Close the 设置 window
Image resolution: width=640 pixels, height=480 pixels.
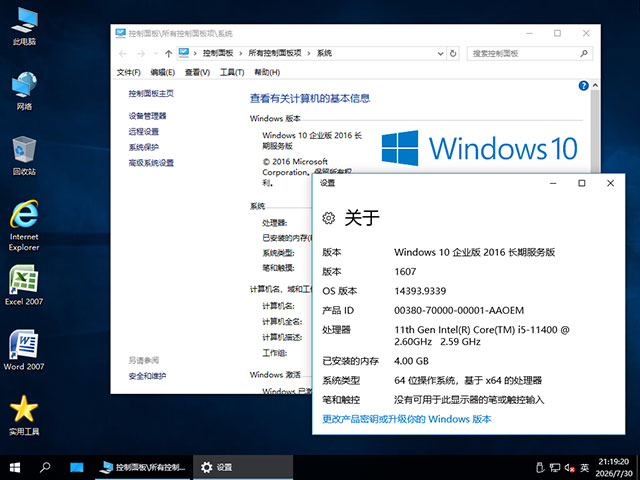pyautogui.click(x=611, y=183)
